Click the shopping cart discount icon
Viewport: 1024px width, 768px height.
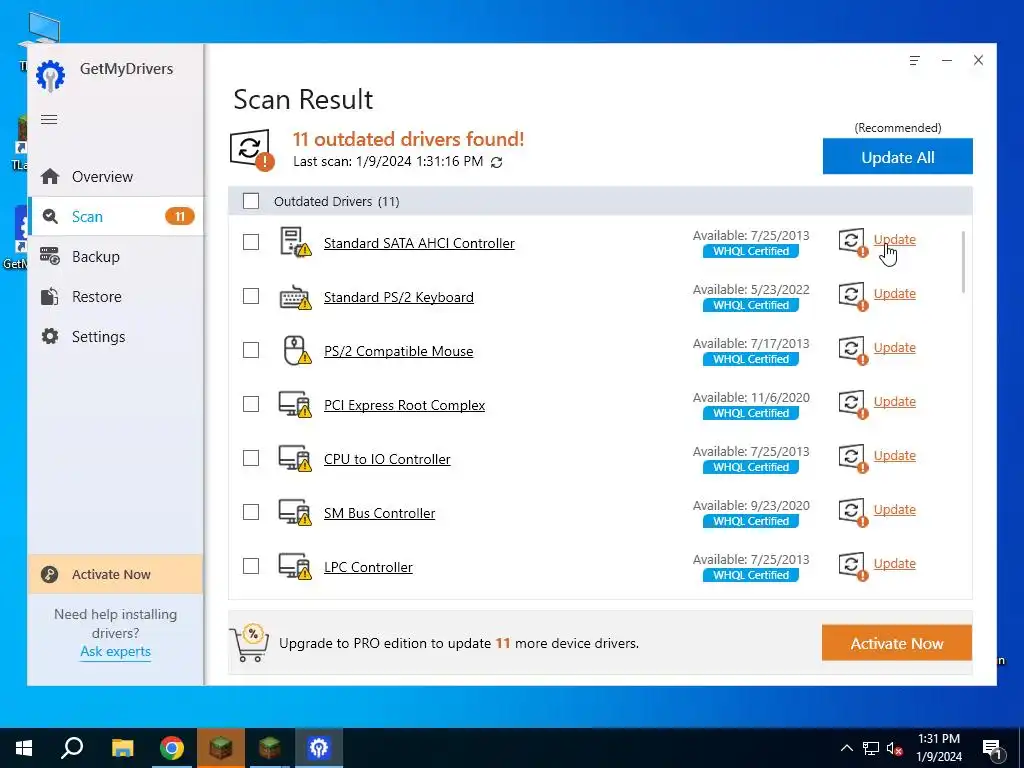(249, 643)
